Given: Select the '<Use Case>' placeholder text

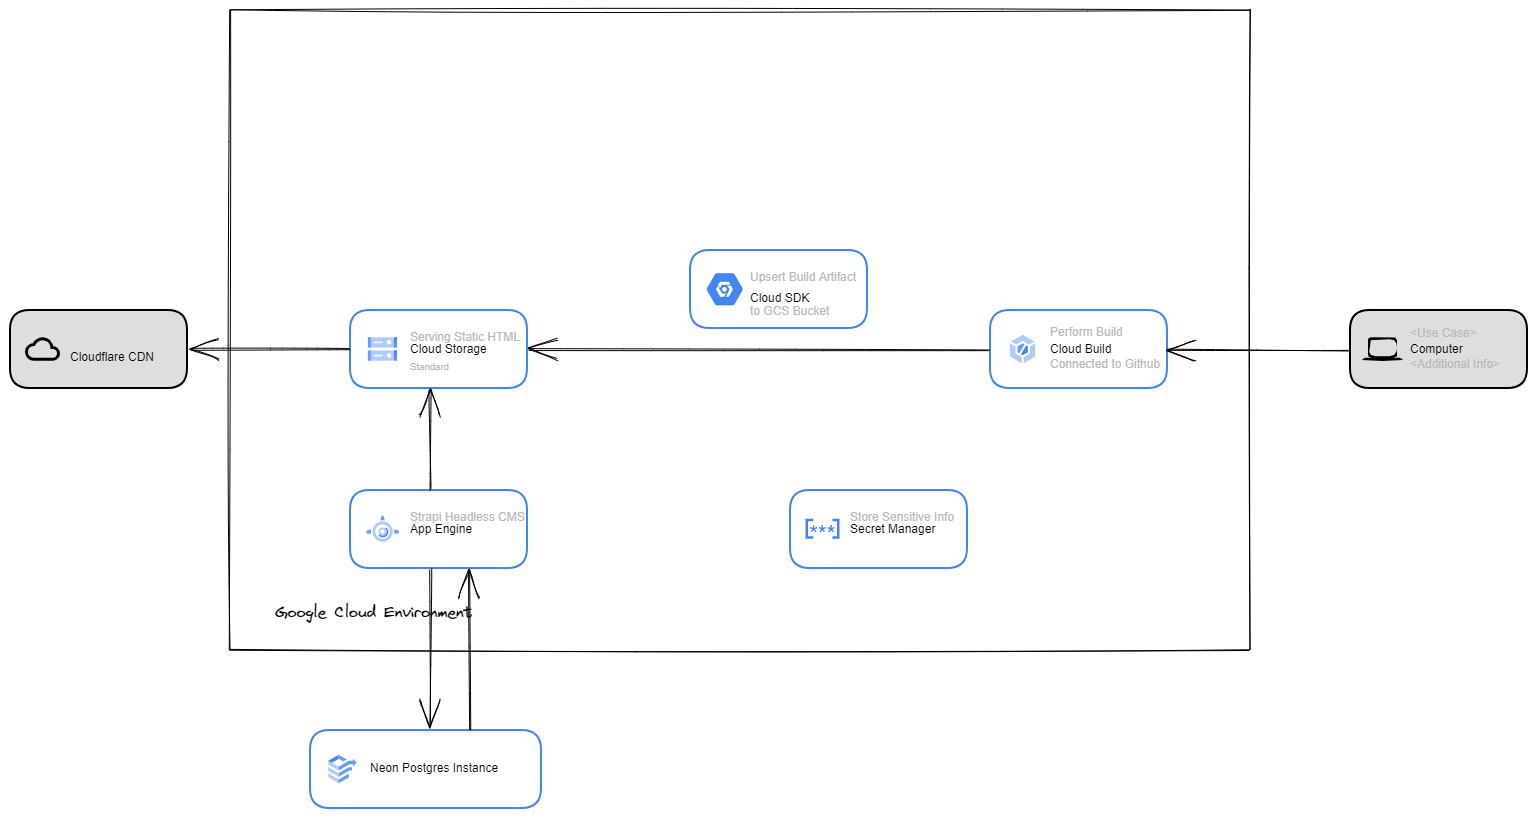Looking at the screenshot, I should (x=1443, y=333).
